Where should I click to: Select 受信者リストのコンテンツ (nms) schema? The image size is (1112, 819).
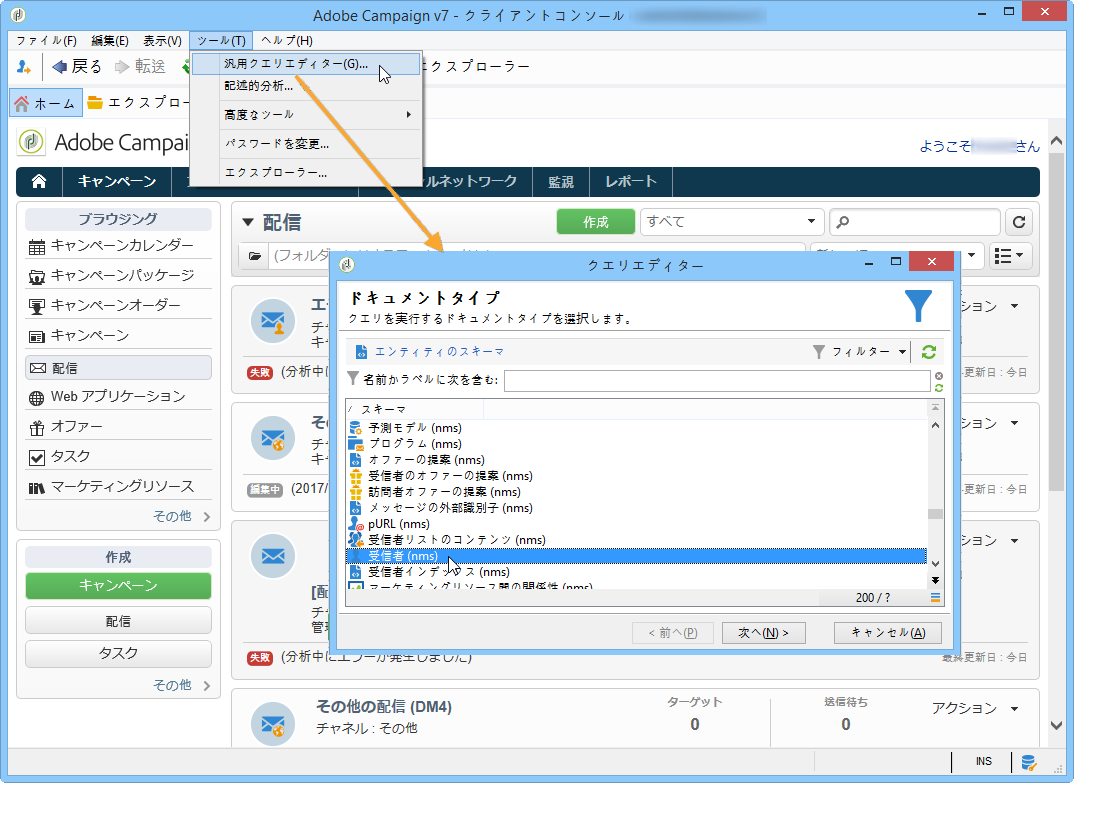point(457,540)
